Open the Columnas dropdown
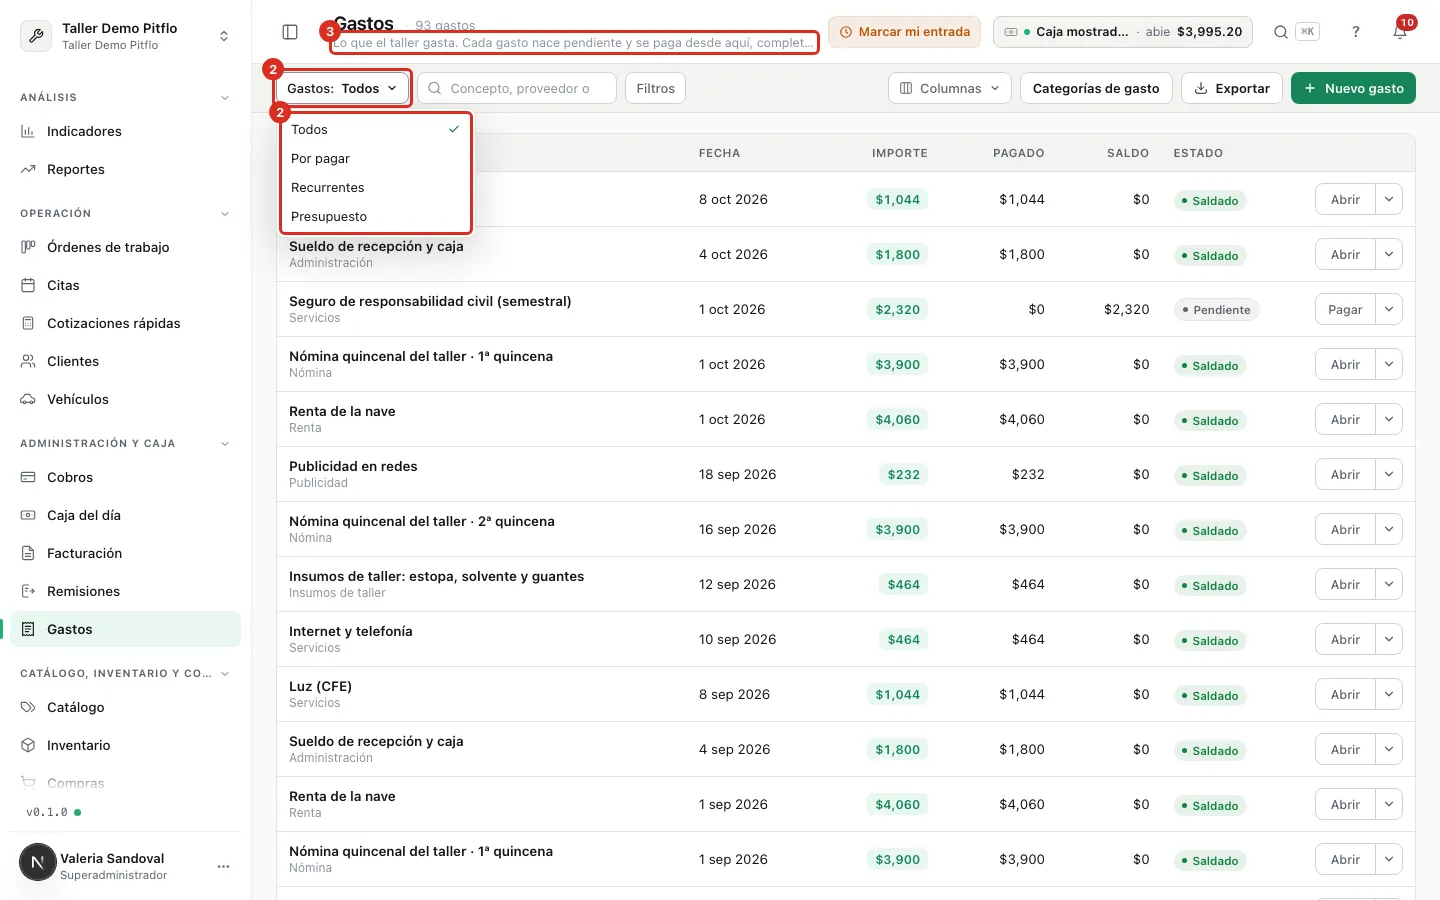 (x=949, y=88)
